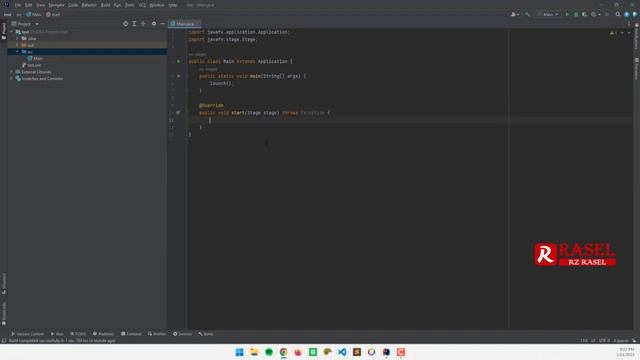The image size is (640, 360).
Task: Click the Windows Start button on taskbar
Action: [240, 352]
